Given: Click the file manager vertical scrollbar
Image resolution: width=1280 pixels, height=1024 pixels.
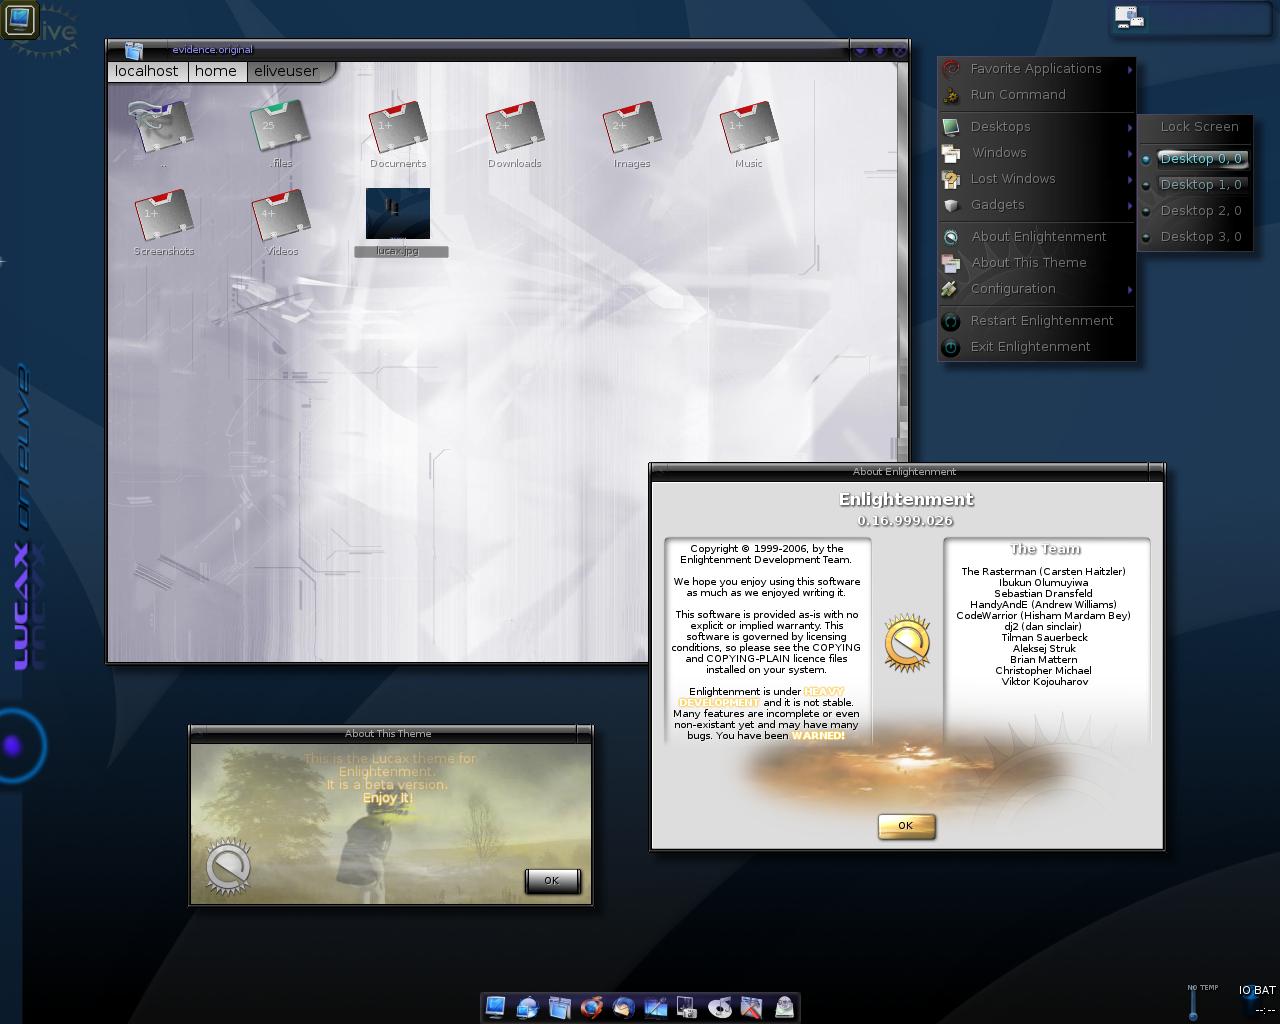Looking at the screenshot, I should pos(901,260).
